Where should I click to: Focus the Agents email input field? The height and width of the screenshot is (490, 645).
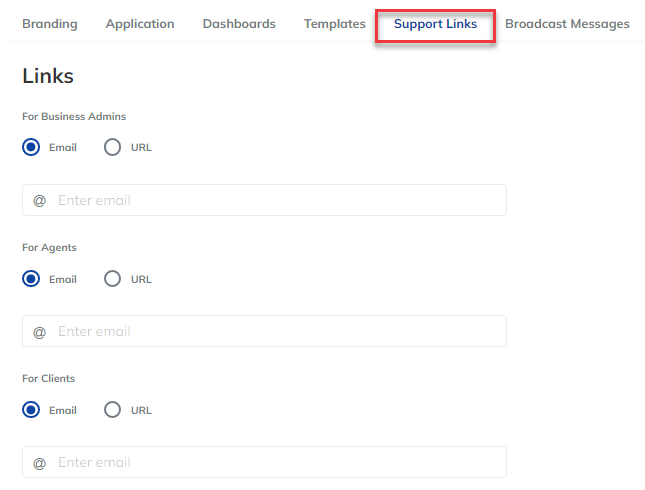pyautogui.click(x=264, y=331)
